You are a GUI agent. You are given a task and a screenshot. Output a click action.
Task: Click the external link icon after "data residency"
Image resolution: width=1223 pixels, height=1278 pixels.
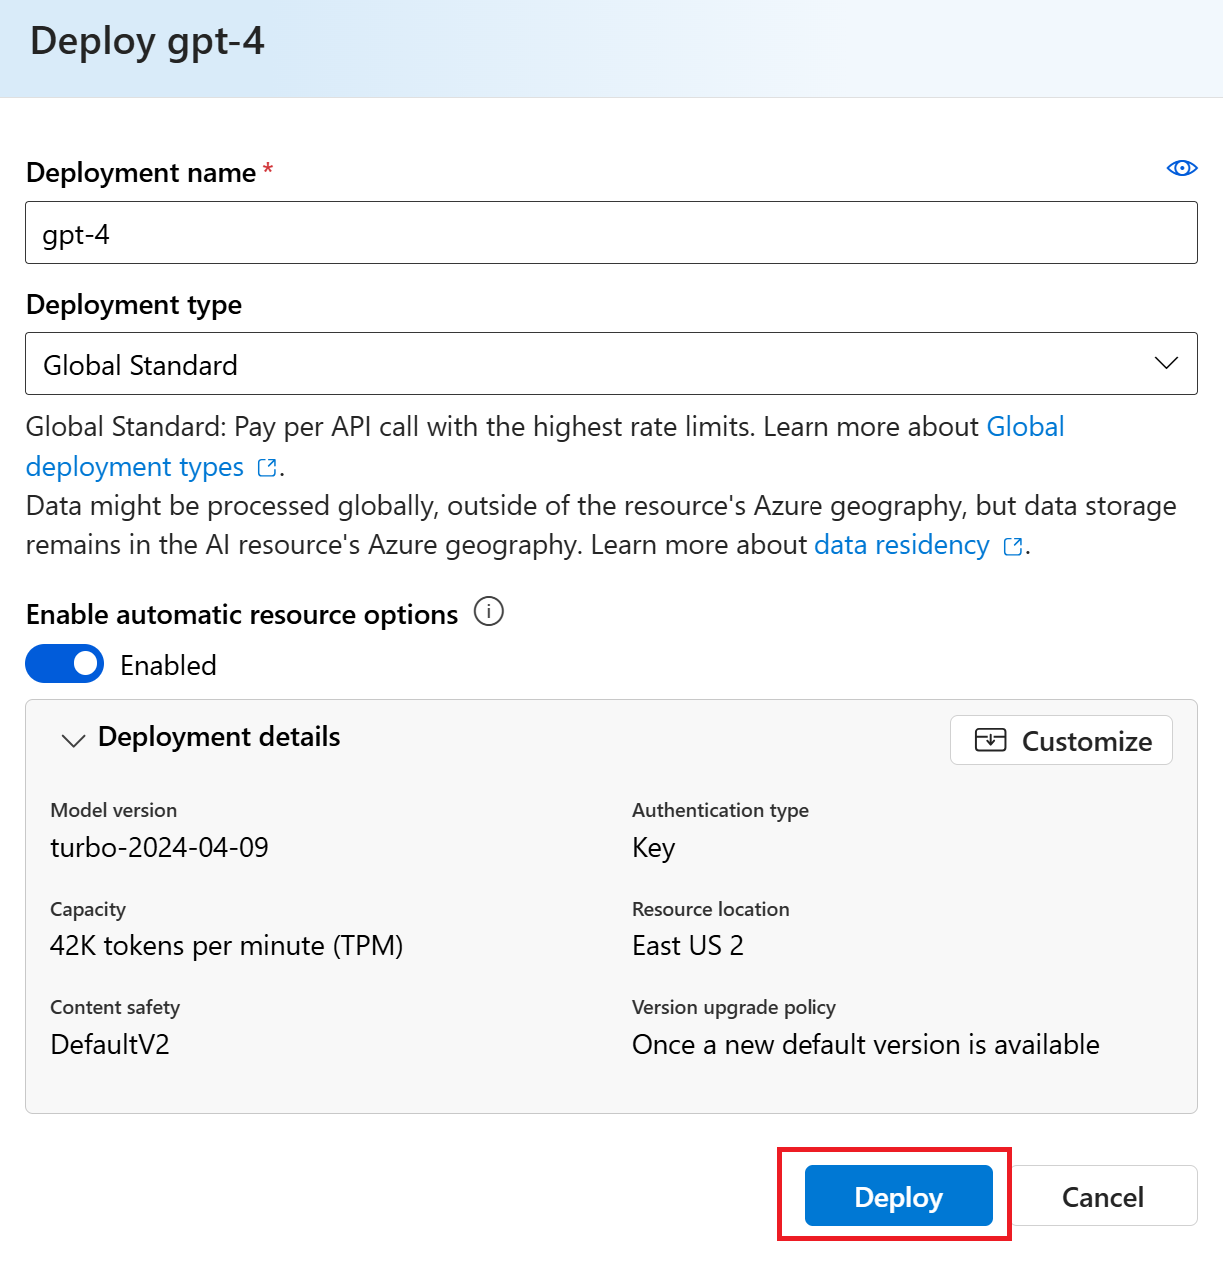tap(1011, 546)
